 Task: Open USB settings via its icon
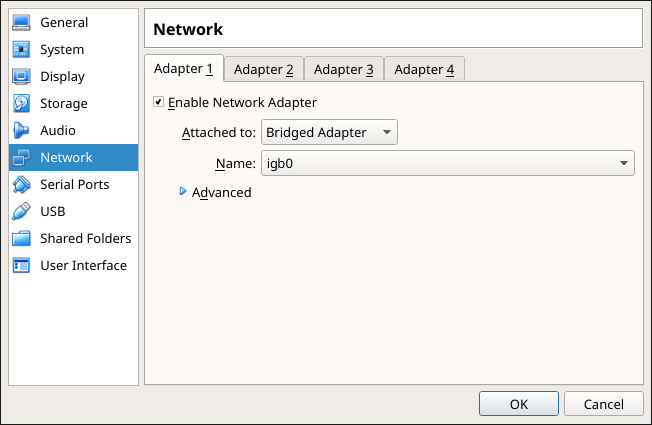22,212
